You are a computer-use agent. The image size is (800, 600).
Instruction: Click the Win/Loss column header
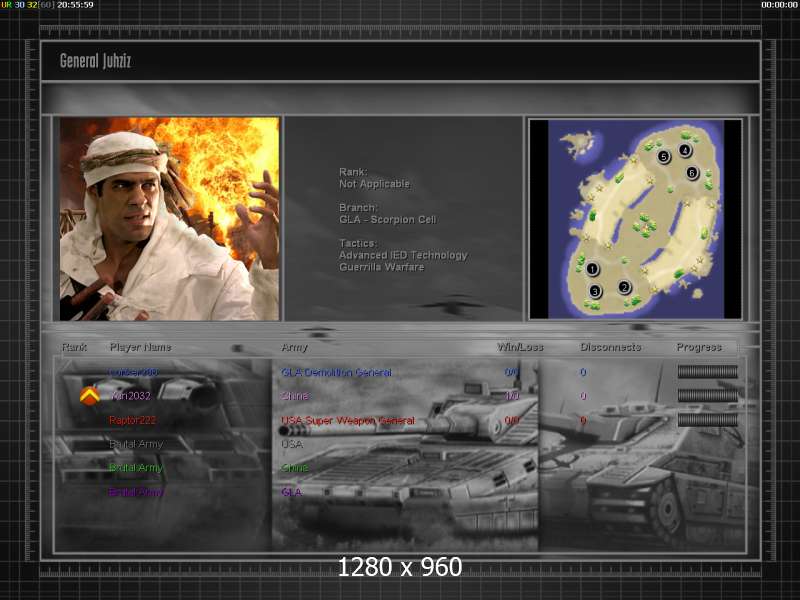520,347
